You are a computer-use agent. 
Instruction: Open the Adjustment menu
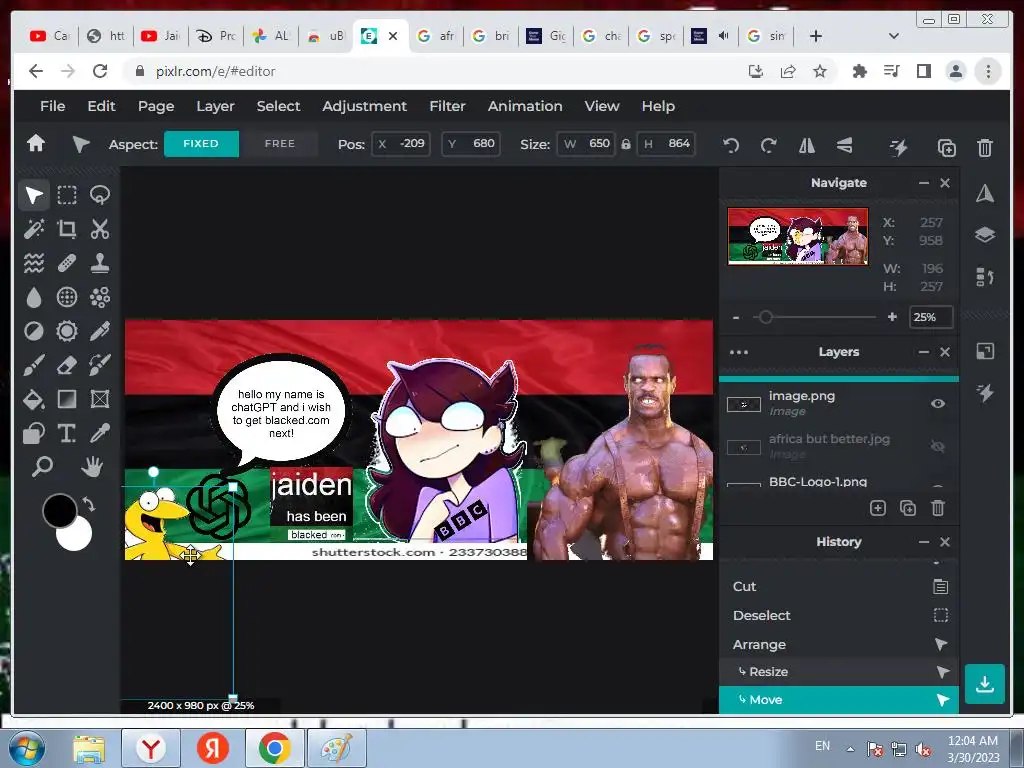point(364,106)
